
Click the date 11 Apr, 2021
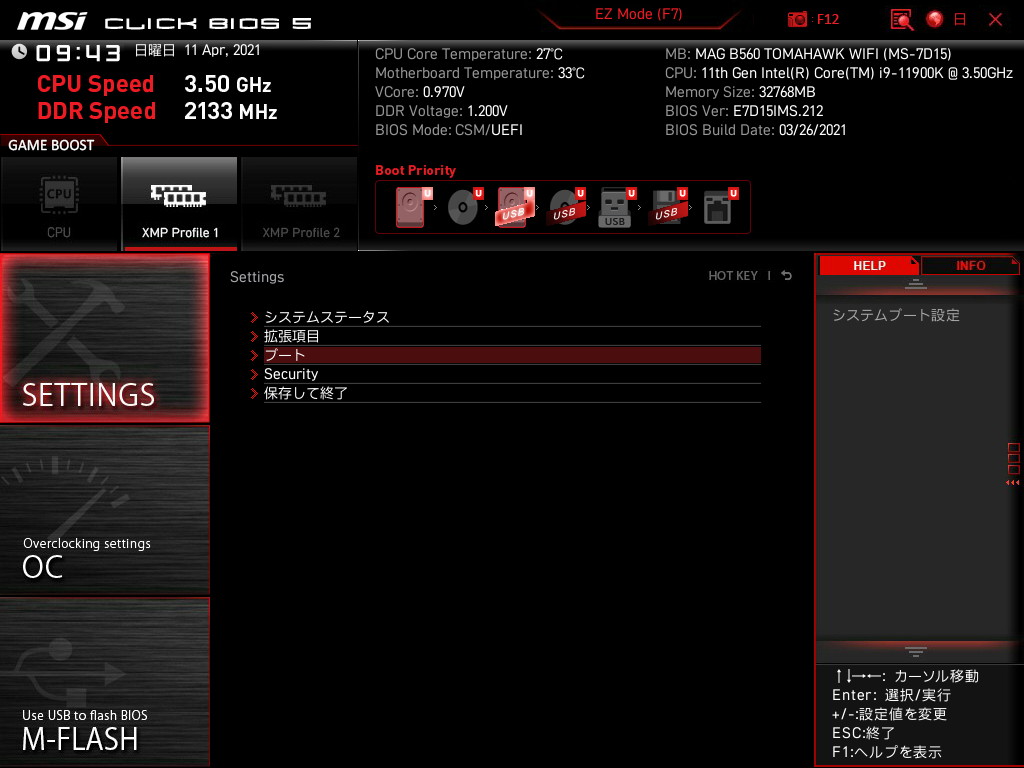(x=222, y=50)
